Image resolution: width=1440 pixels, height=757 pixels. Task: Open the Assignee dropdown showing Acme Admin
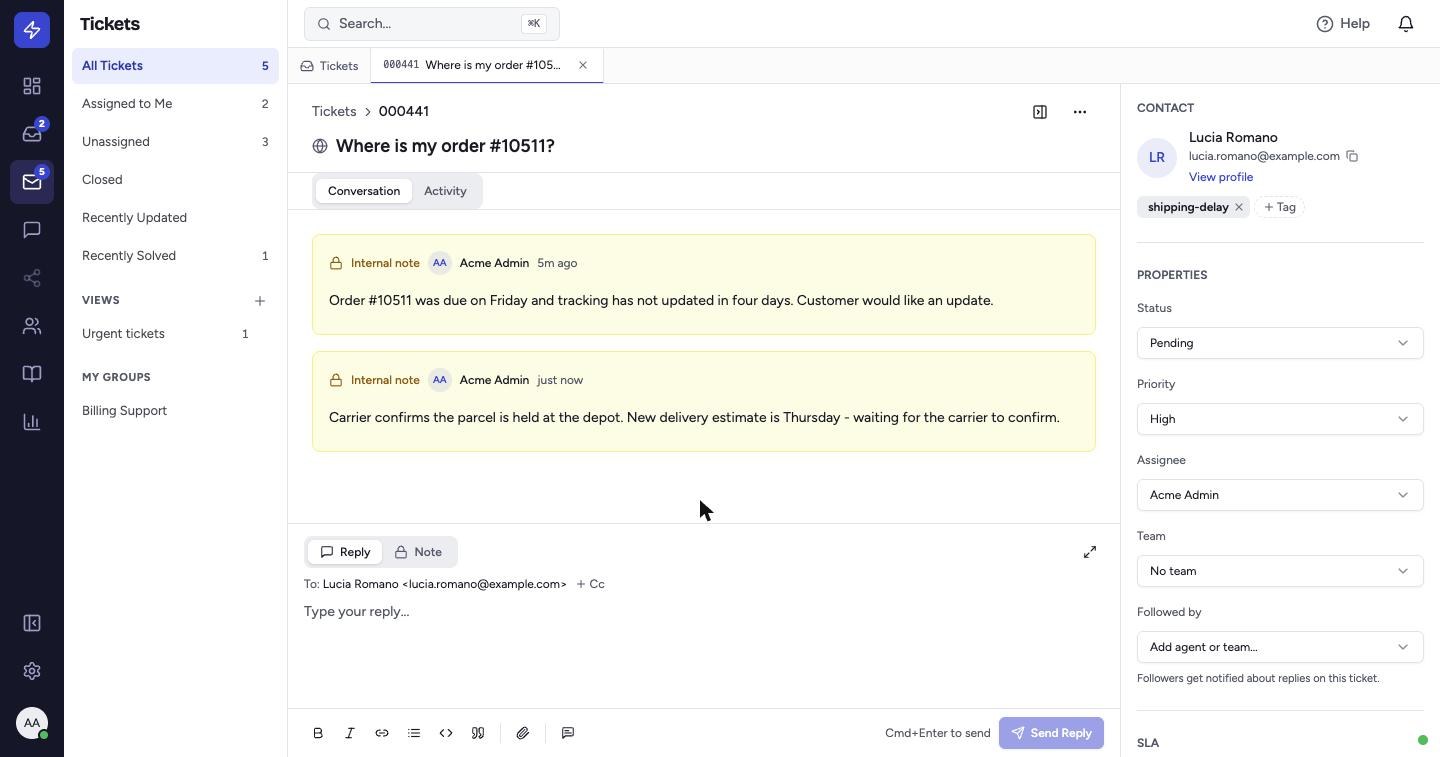(x=1280, y=495)
